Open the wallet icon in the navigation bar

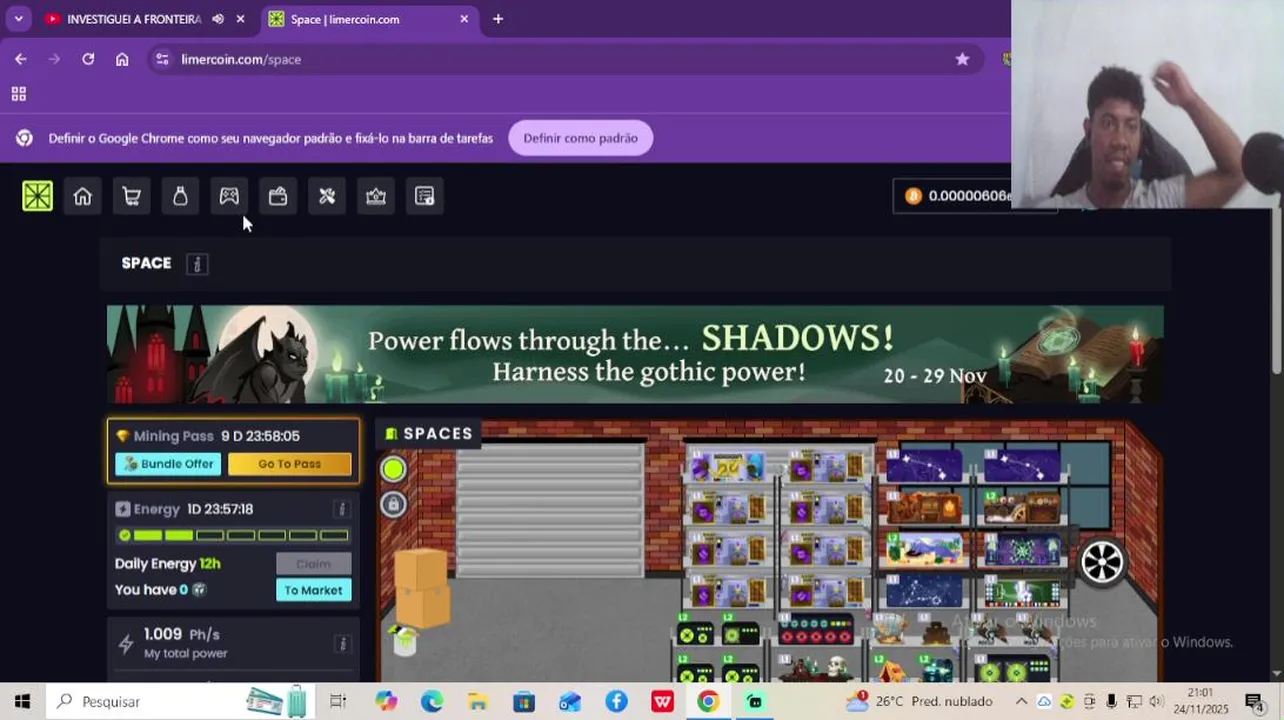[x=278, y=196]
